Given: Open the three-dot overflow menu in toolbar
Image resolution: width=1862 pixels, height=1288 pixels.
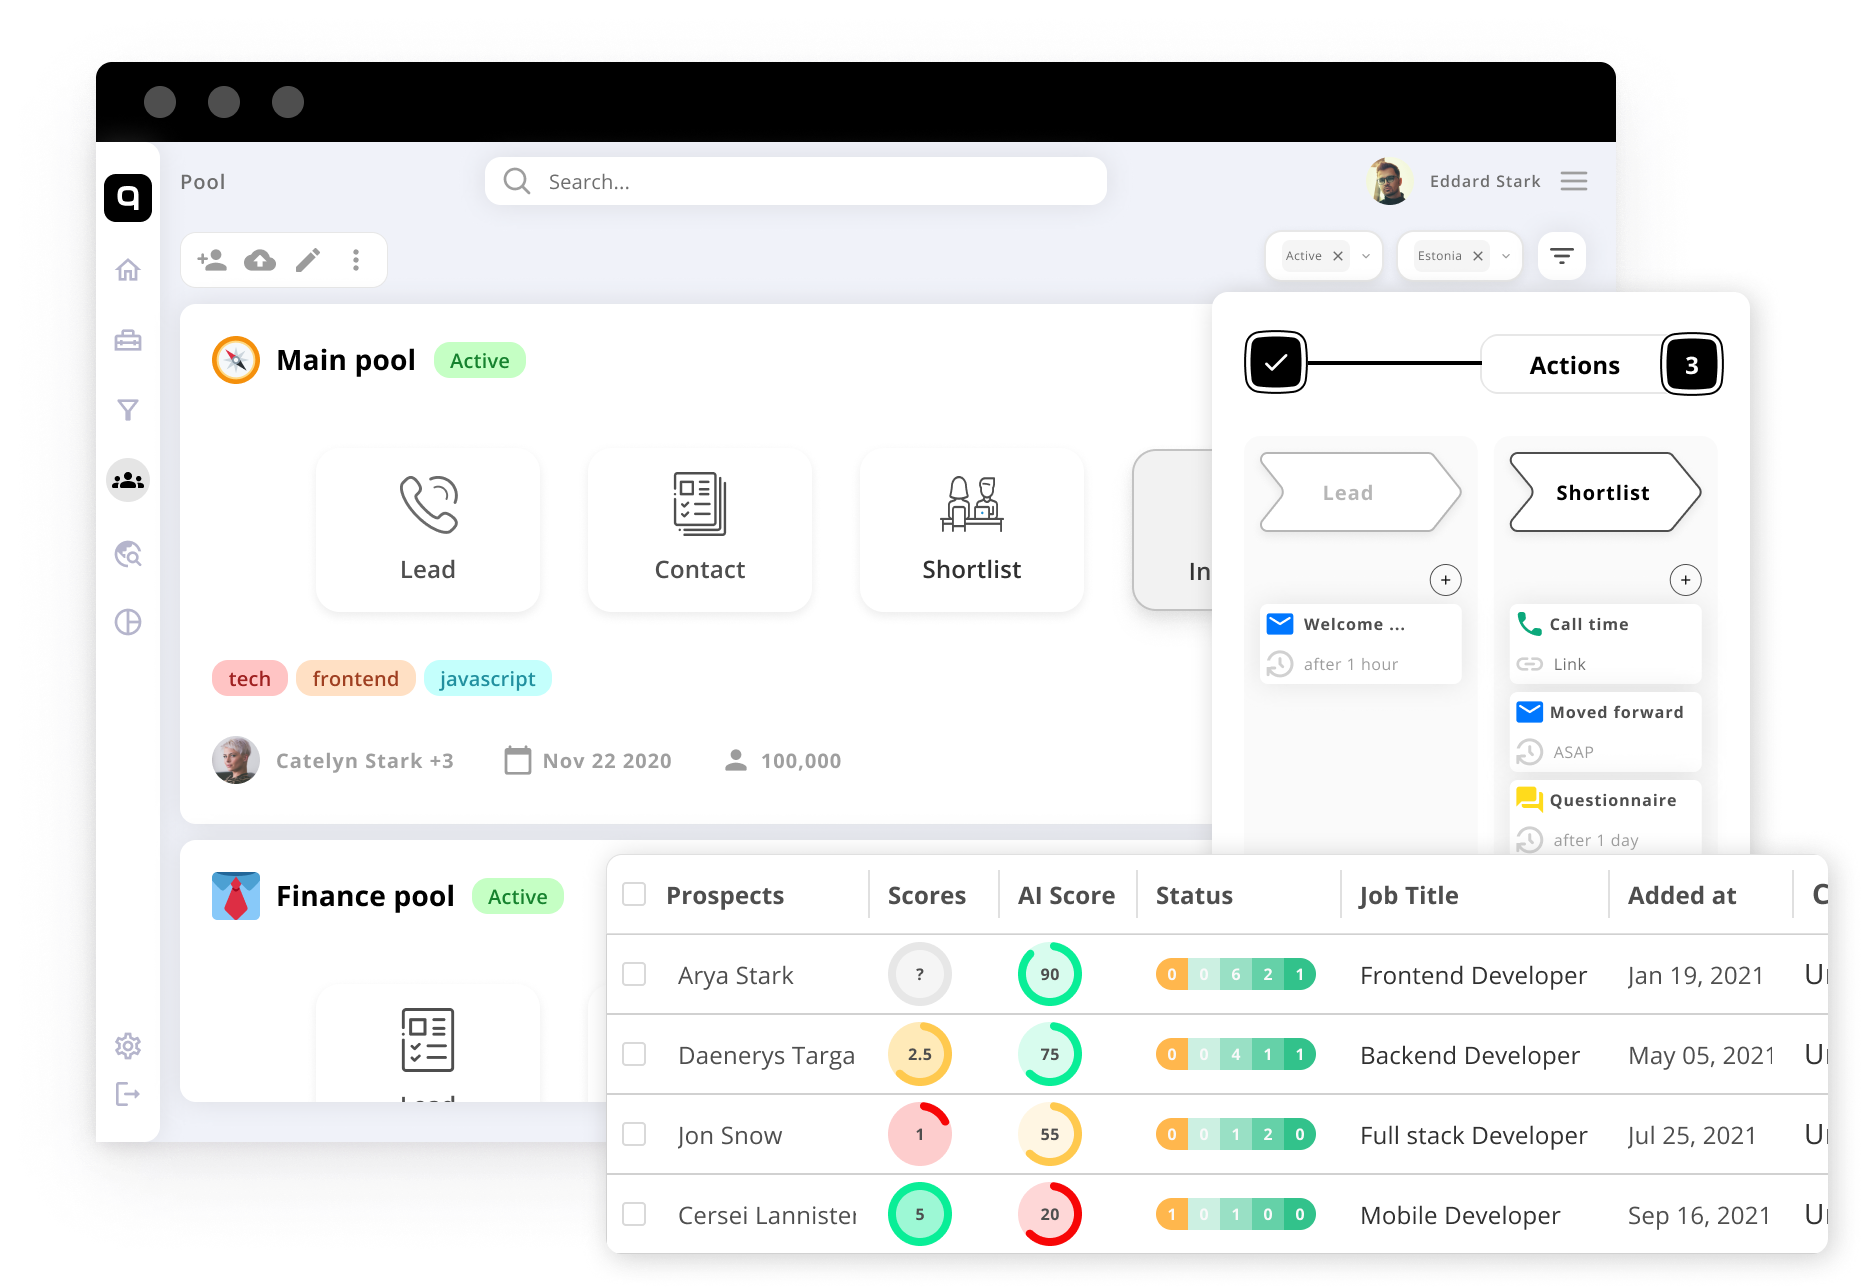Looking at the screenshot, I should [356, 259].
